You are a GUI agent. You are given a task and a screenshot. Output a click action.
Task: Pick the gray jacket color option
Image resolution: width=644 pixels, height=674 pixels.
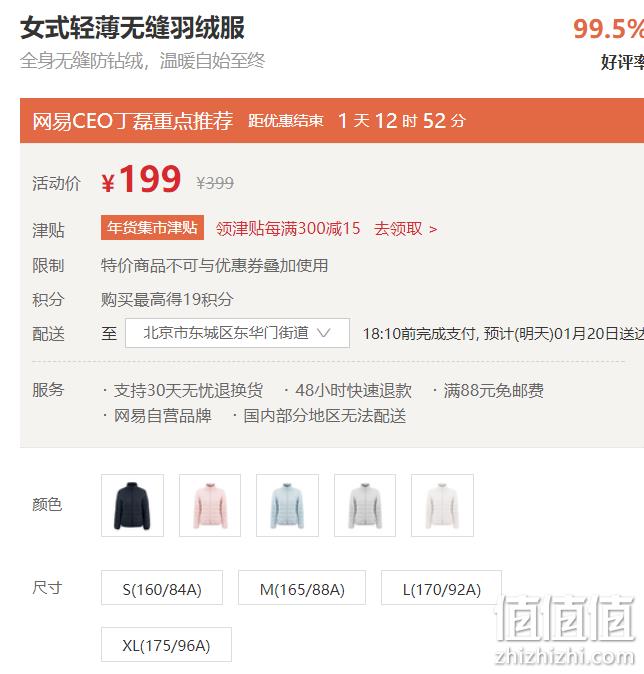[365, 505]
